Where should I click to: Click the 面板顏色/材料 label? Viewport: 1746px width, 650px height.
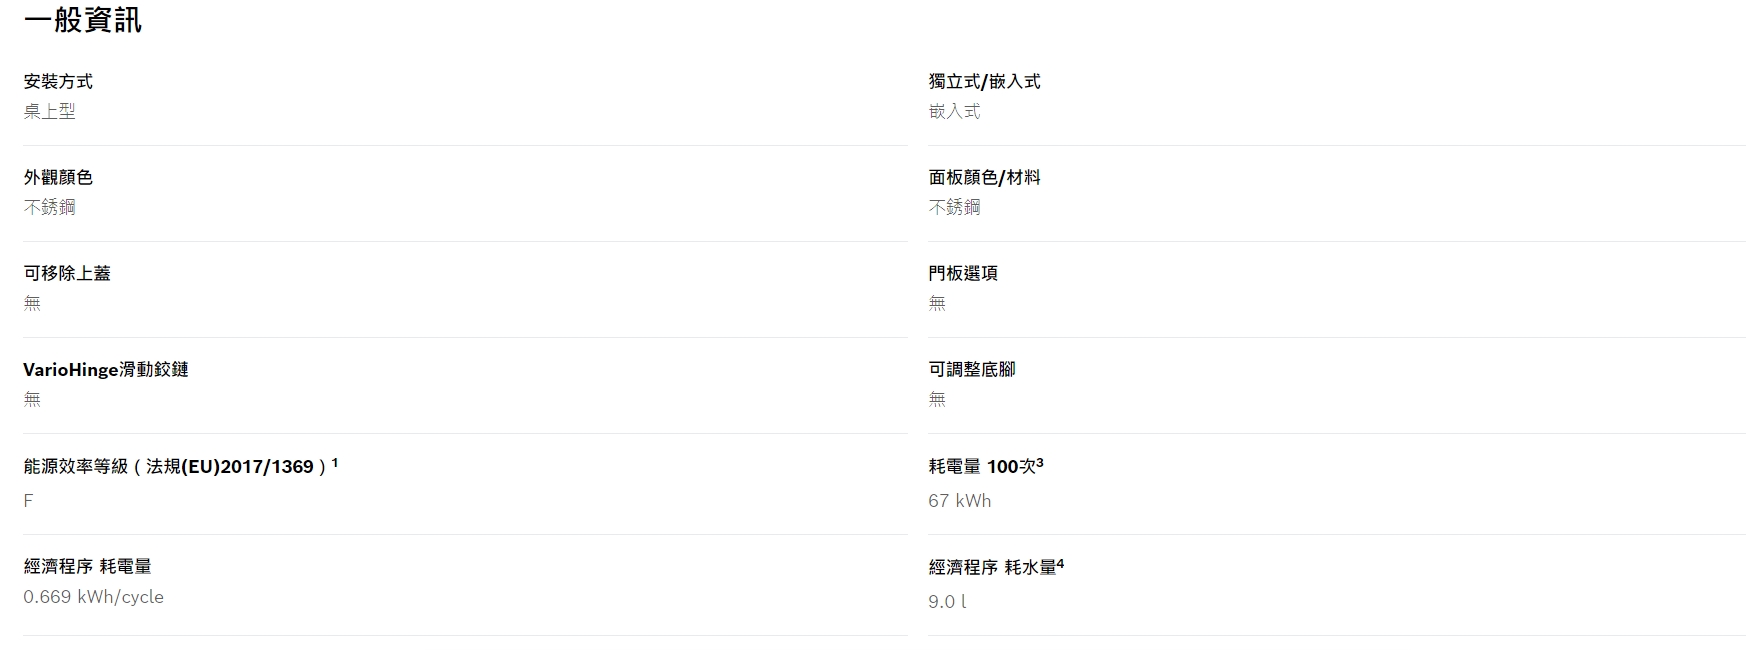984,177
